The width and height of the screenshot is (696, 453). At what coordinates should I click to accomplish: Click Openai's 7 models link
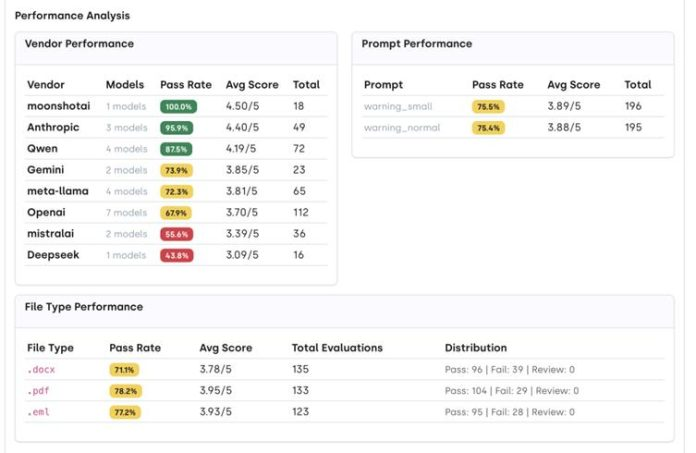126,213
